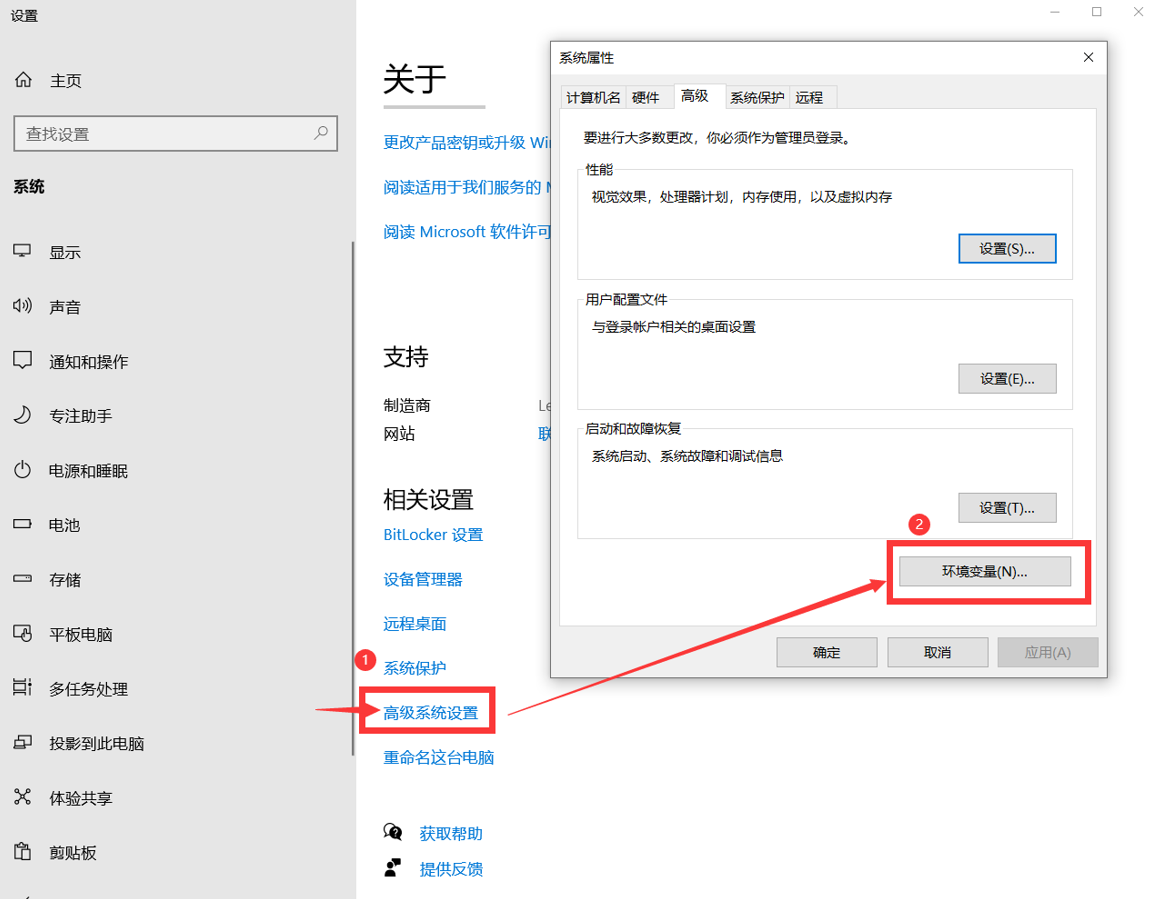Go to the 系统保护 tab
The image size is (1152, 899).
coord(757,98)
